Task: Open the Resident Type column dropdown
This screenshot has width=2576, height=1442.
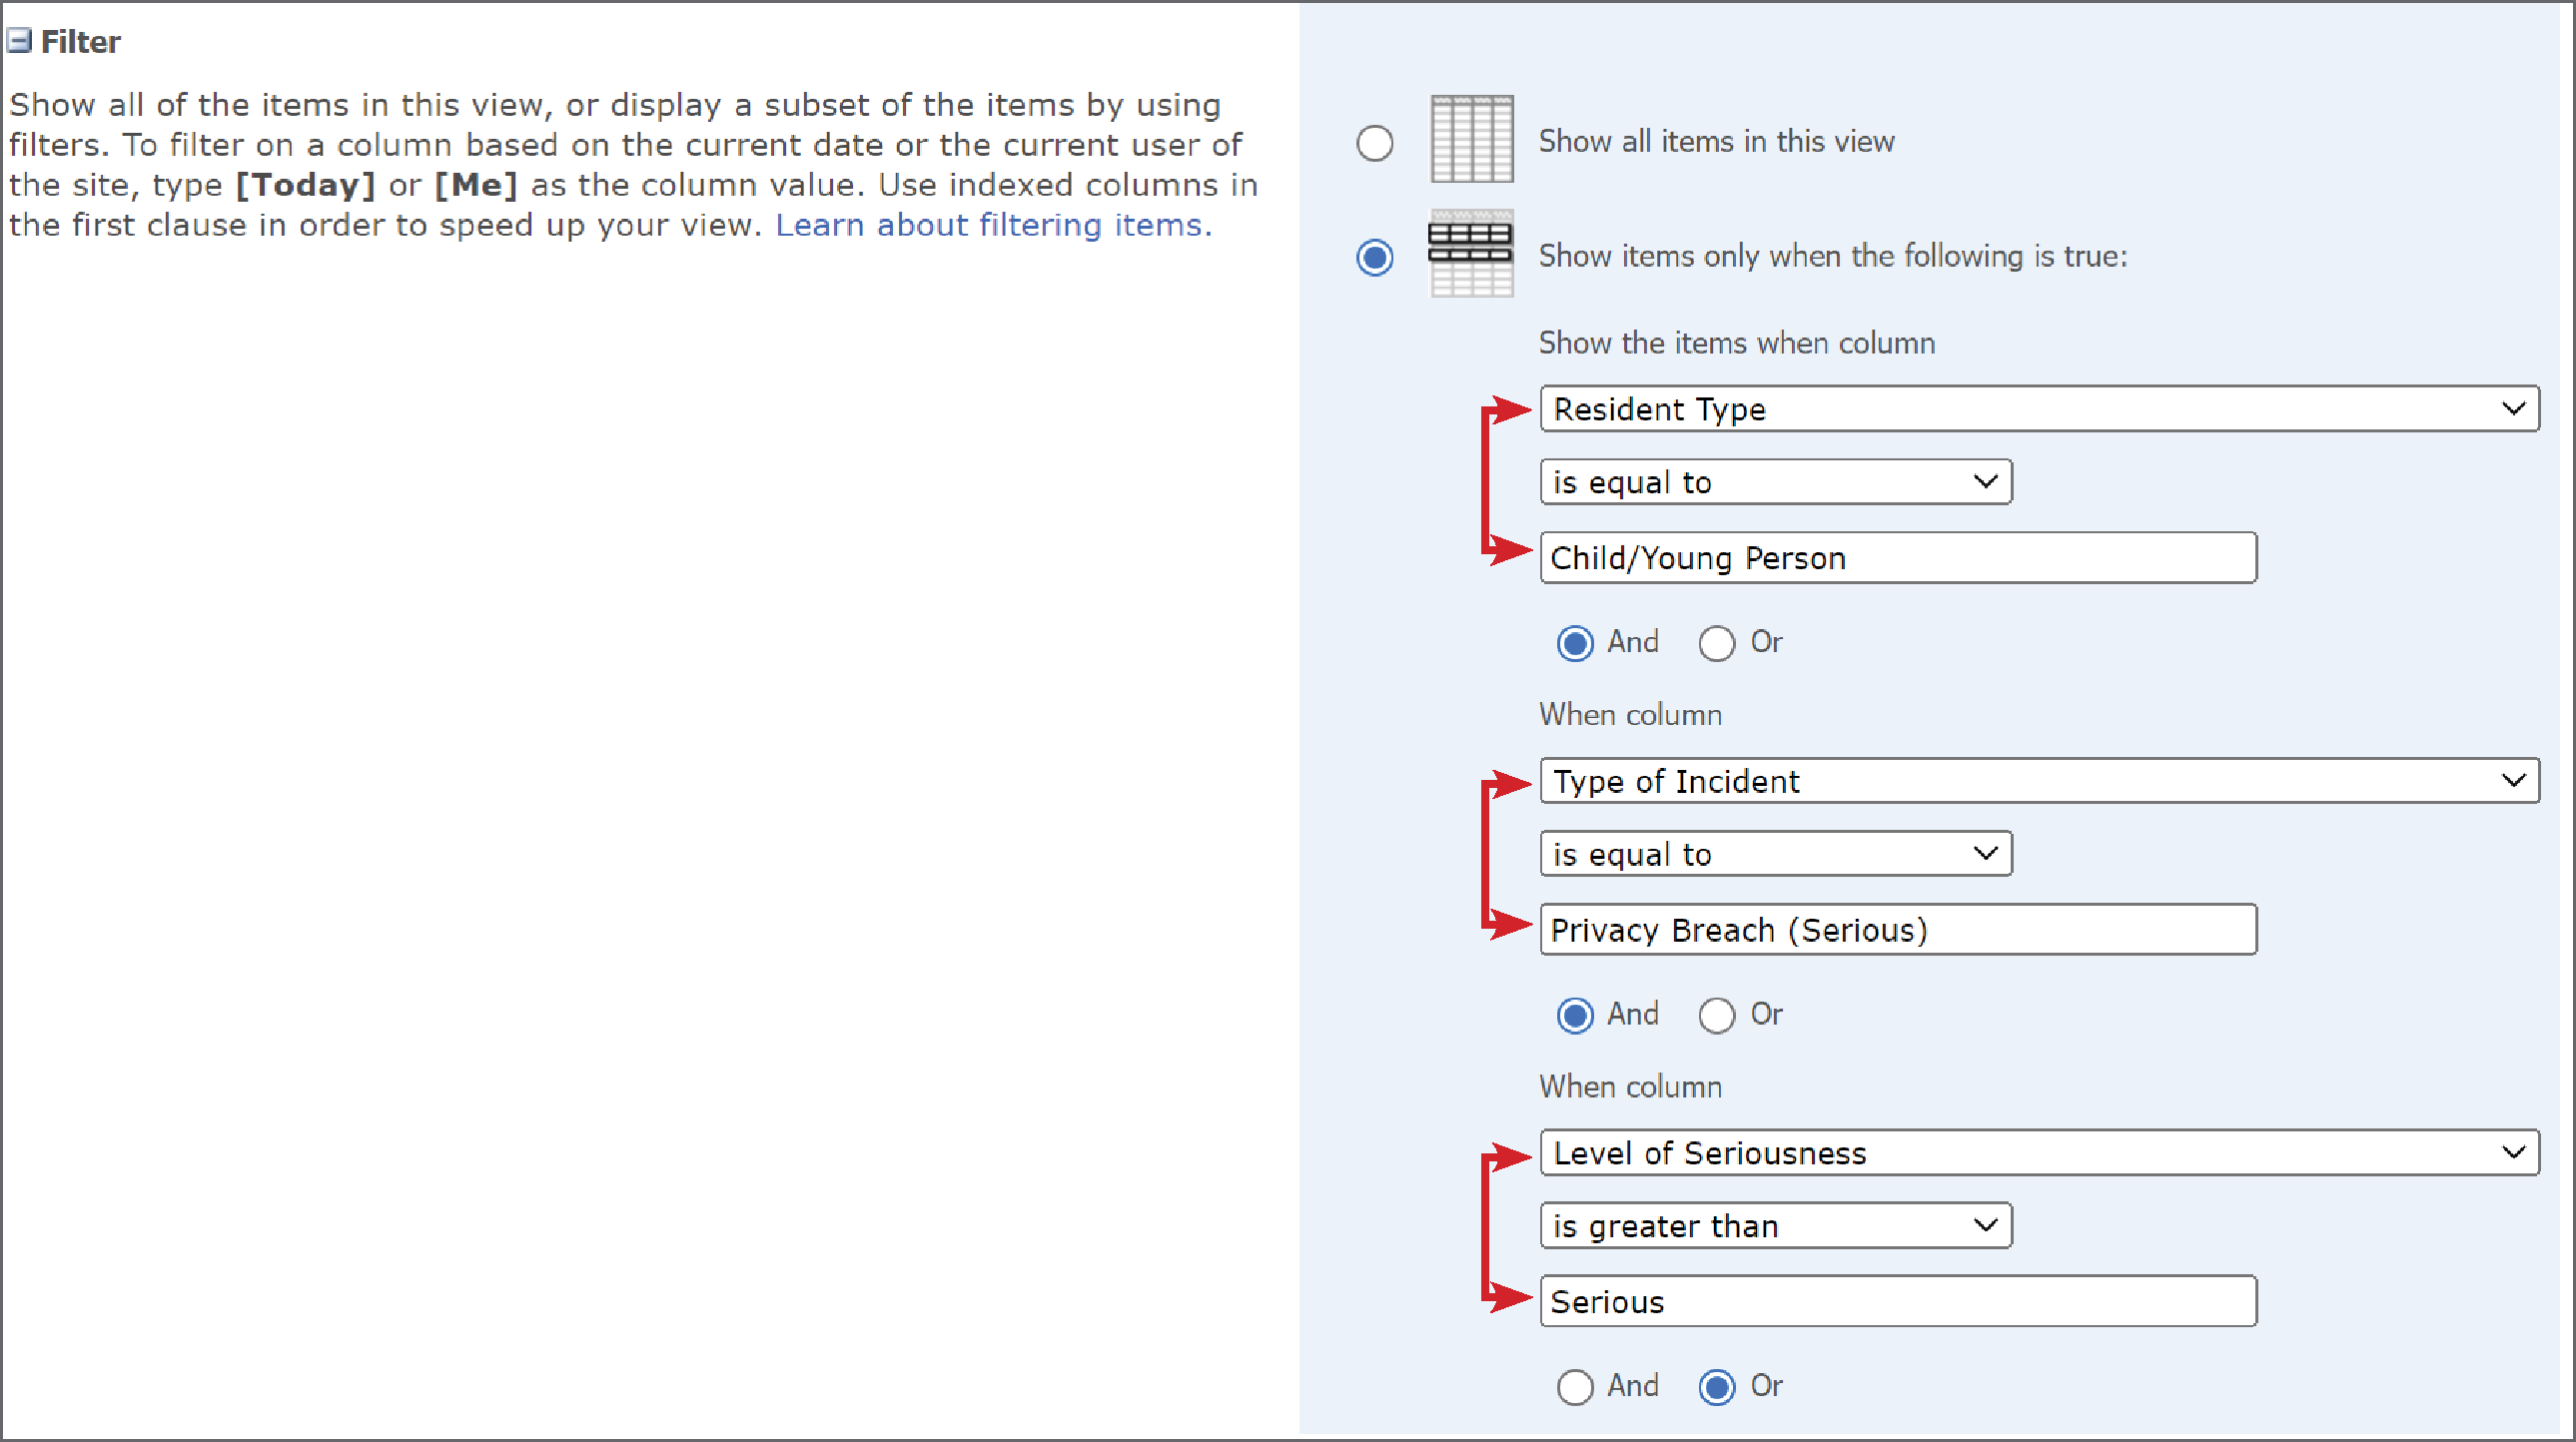Action: click(2039, 409)
